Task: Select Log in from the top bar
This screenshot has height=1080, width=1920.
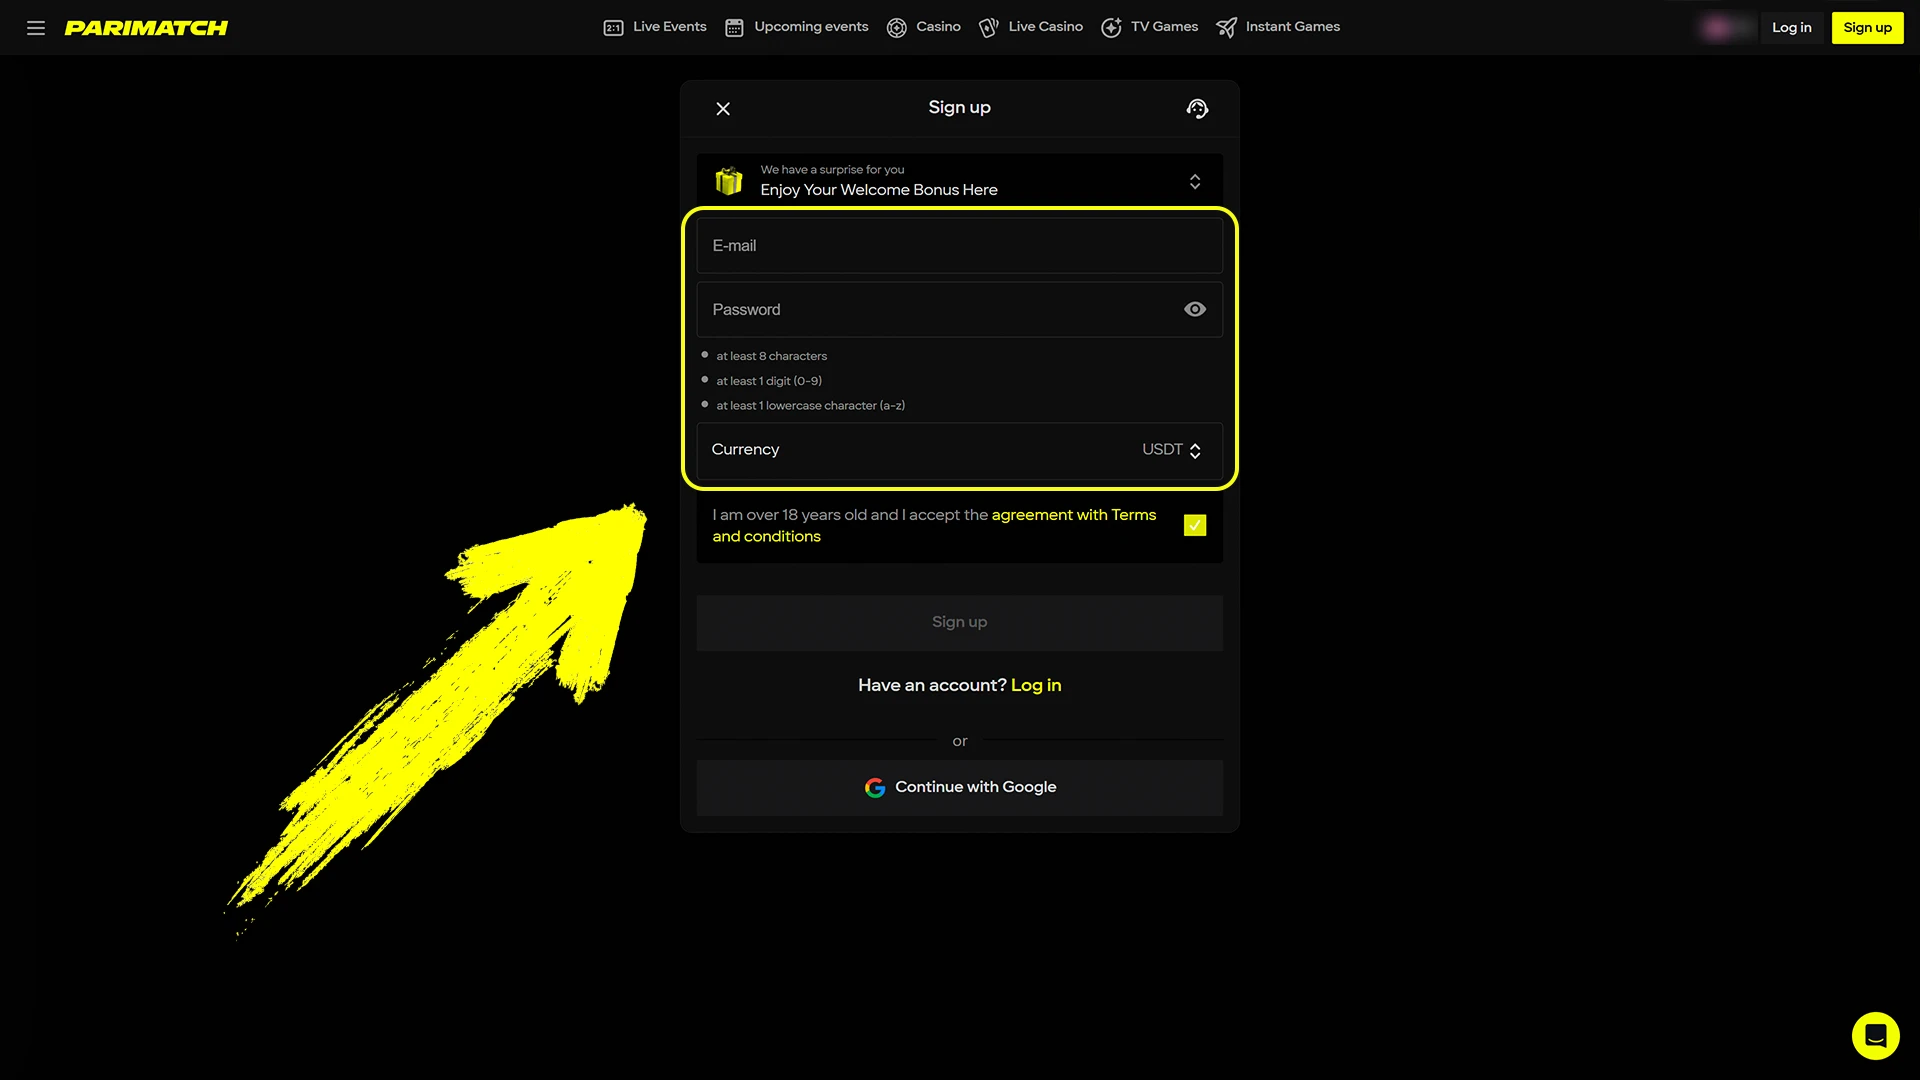Action: [1792, 27]
